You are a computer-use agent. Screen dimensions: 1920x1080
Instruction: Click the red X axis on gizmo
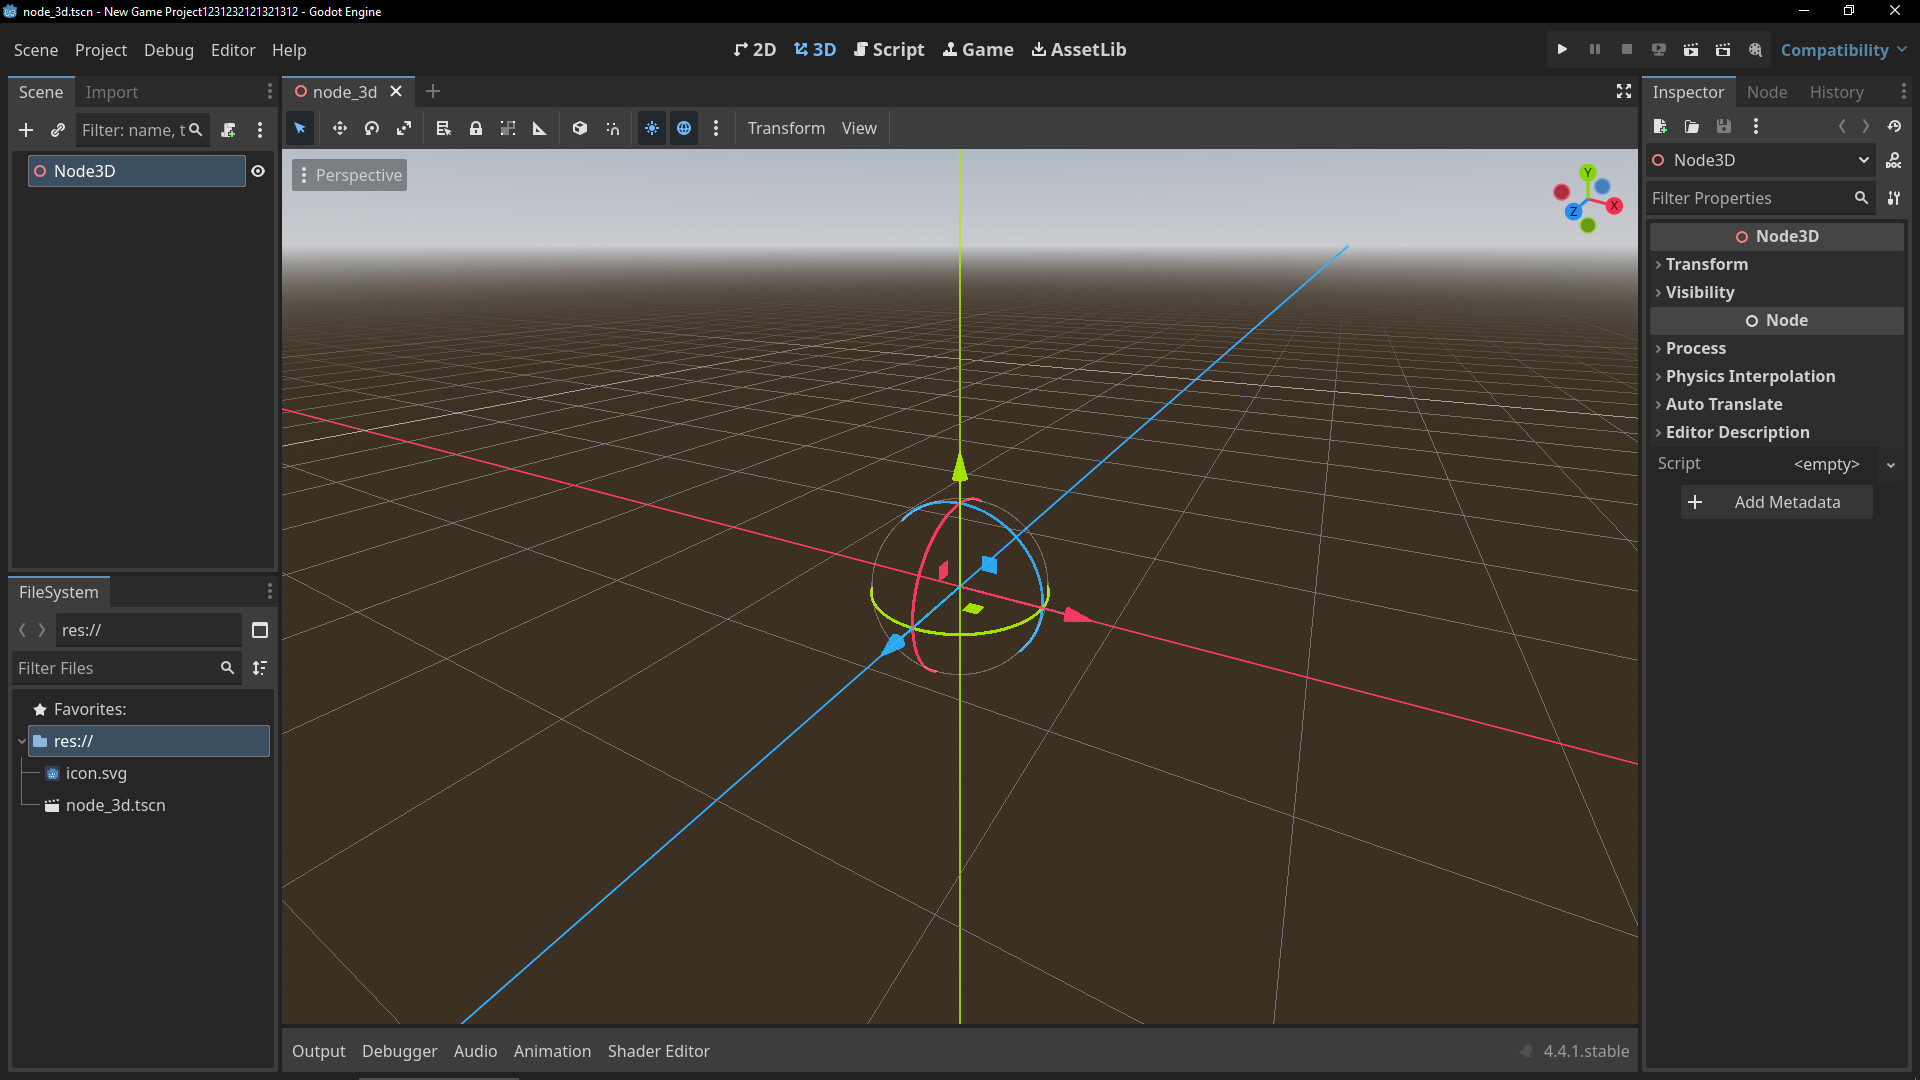pyautogui.click(x=1614, y=206)
